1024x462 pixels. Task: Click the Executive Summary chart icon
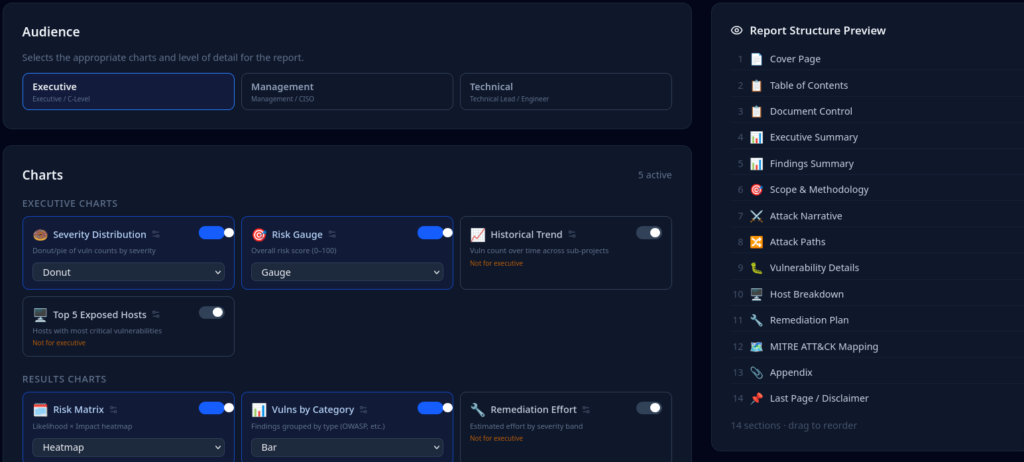756,137
